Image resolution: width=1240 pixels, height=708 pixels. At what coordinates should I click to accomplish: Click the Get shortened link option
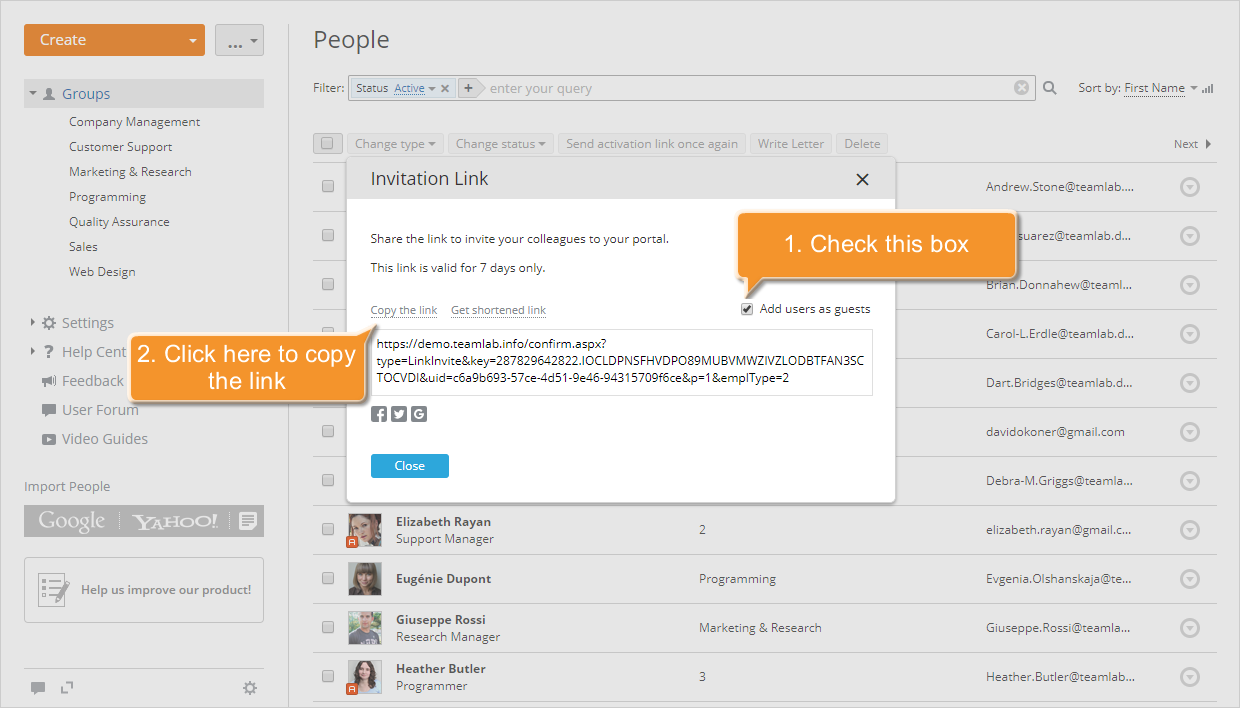[498, 310]
